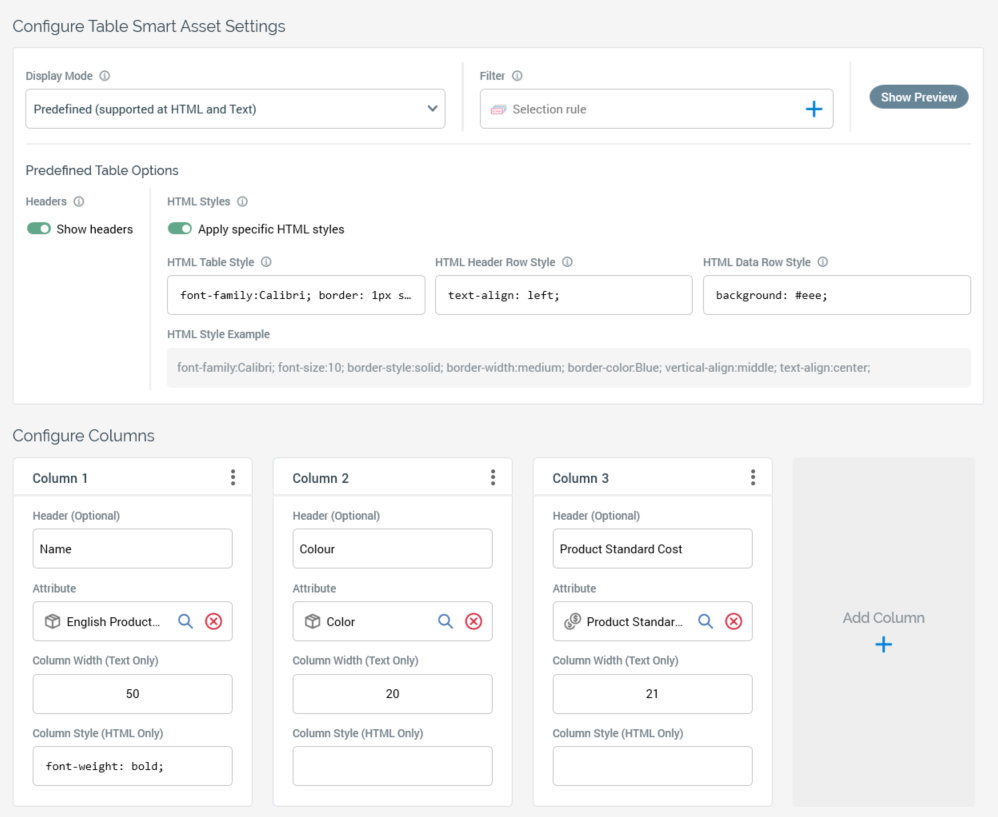Screen dimensions: 998x817
Task: Click Column 1 Column Width field showing 50
Action: point(132,694)
